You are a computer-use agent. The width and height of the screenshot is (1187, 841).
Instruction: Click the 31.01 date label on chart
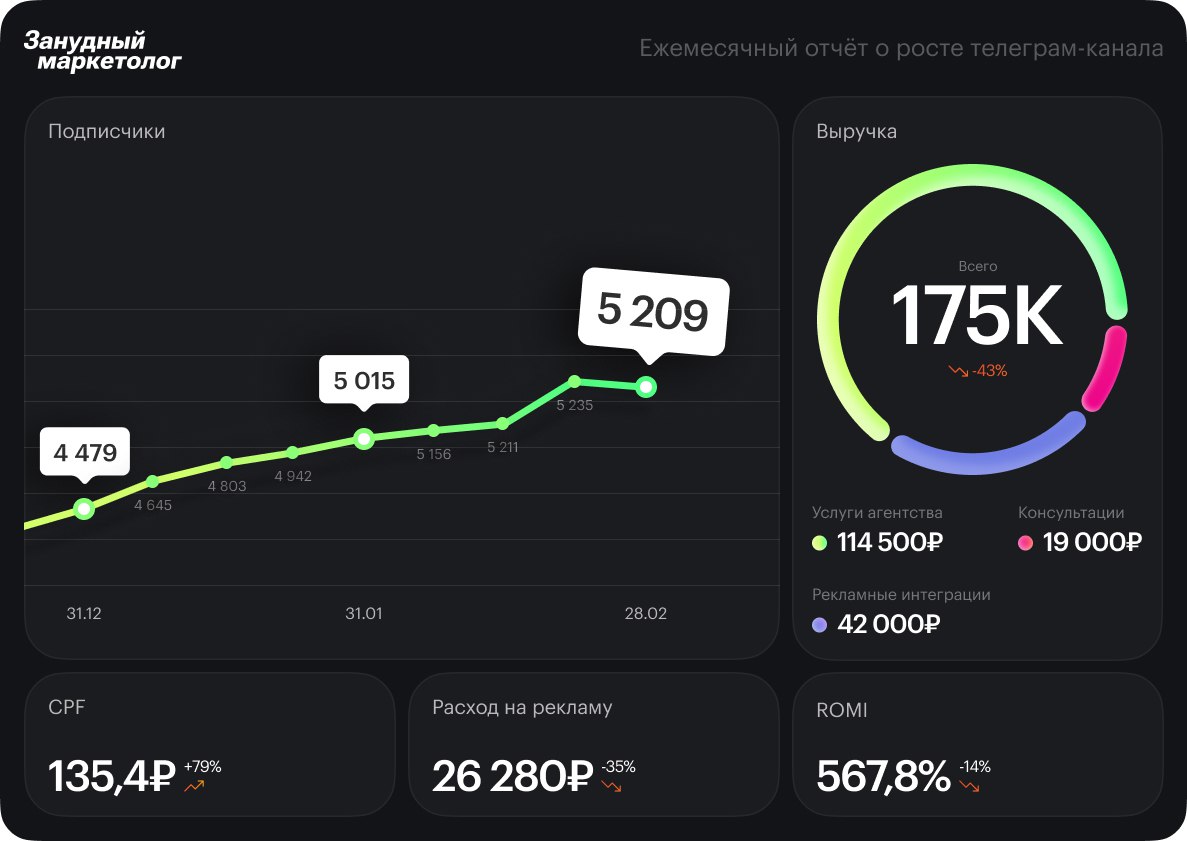364,614
